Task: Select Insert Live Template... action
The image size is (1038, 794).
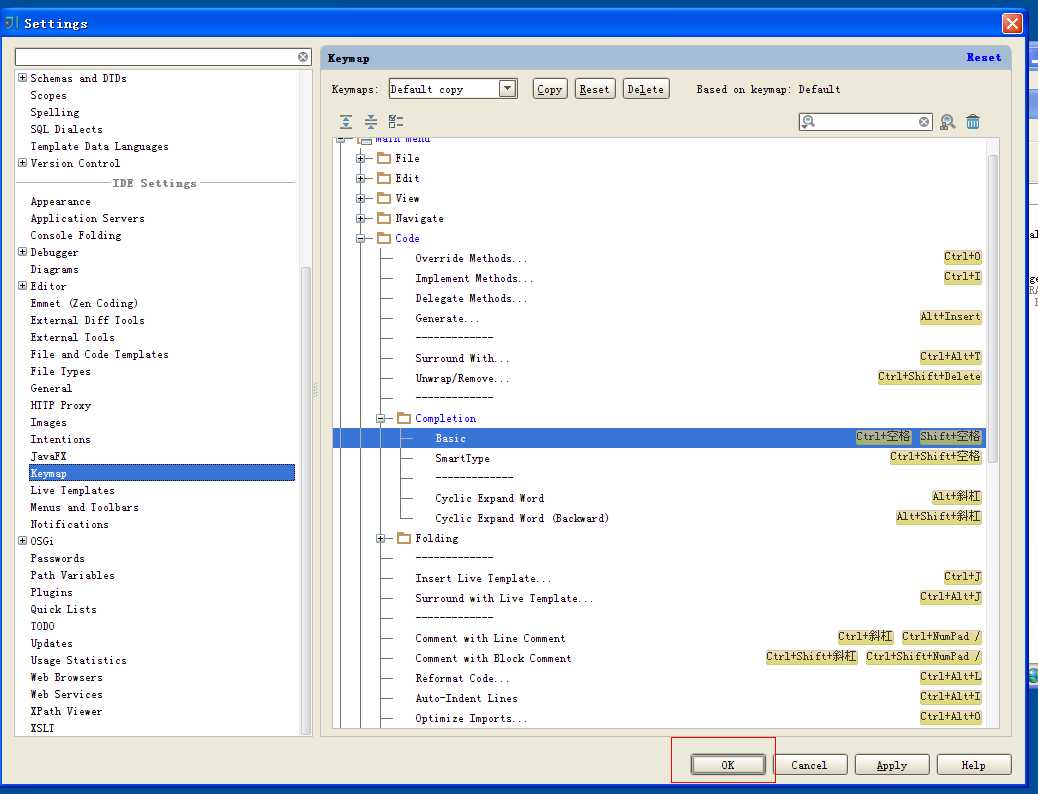Action: click(483, 578)
